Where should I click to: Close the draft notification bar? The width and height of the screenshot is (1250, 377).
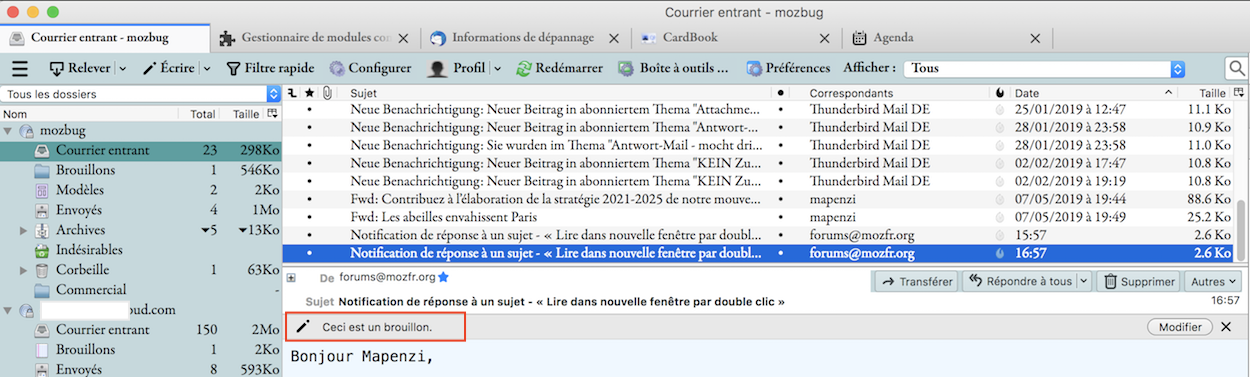click(1227, 327)
